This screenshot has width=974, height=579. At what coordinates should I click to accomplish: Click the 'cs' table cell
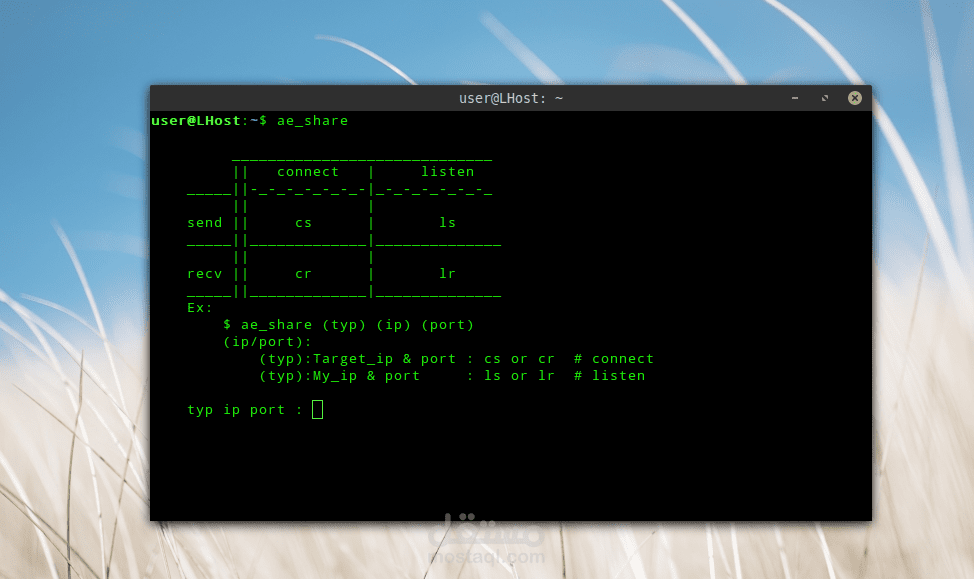(x=303, y=222)
